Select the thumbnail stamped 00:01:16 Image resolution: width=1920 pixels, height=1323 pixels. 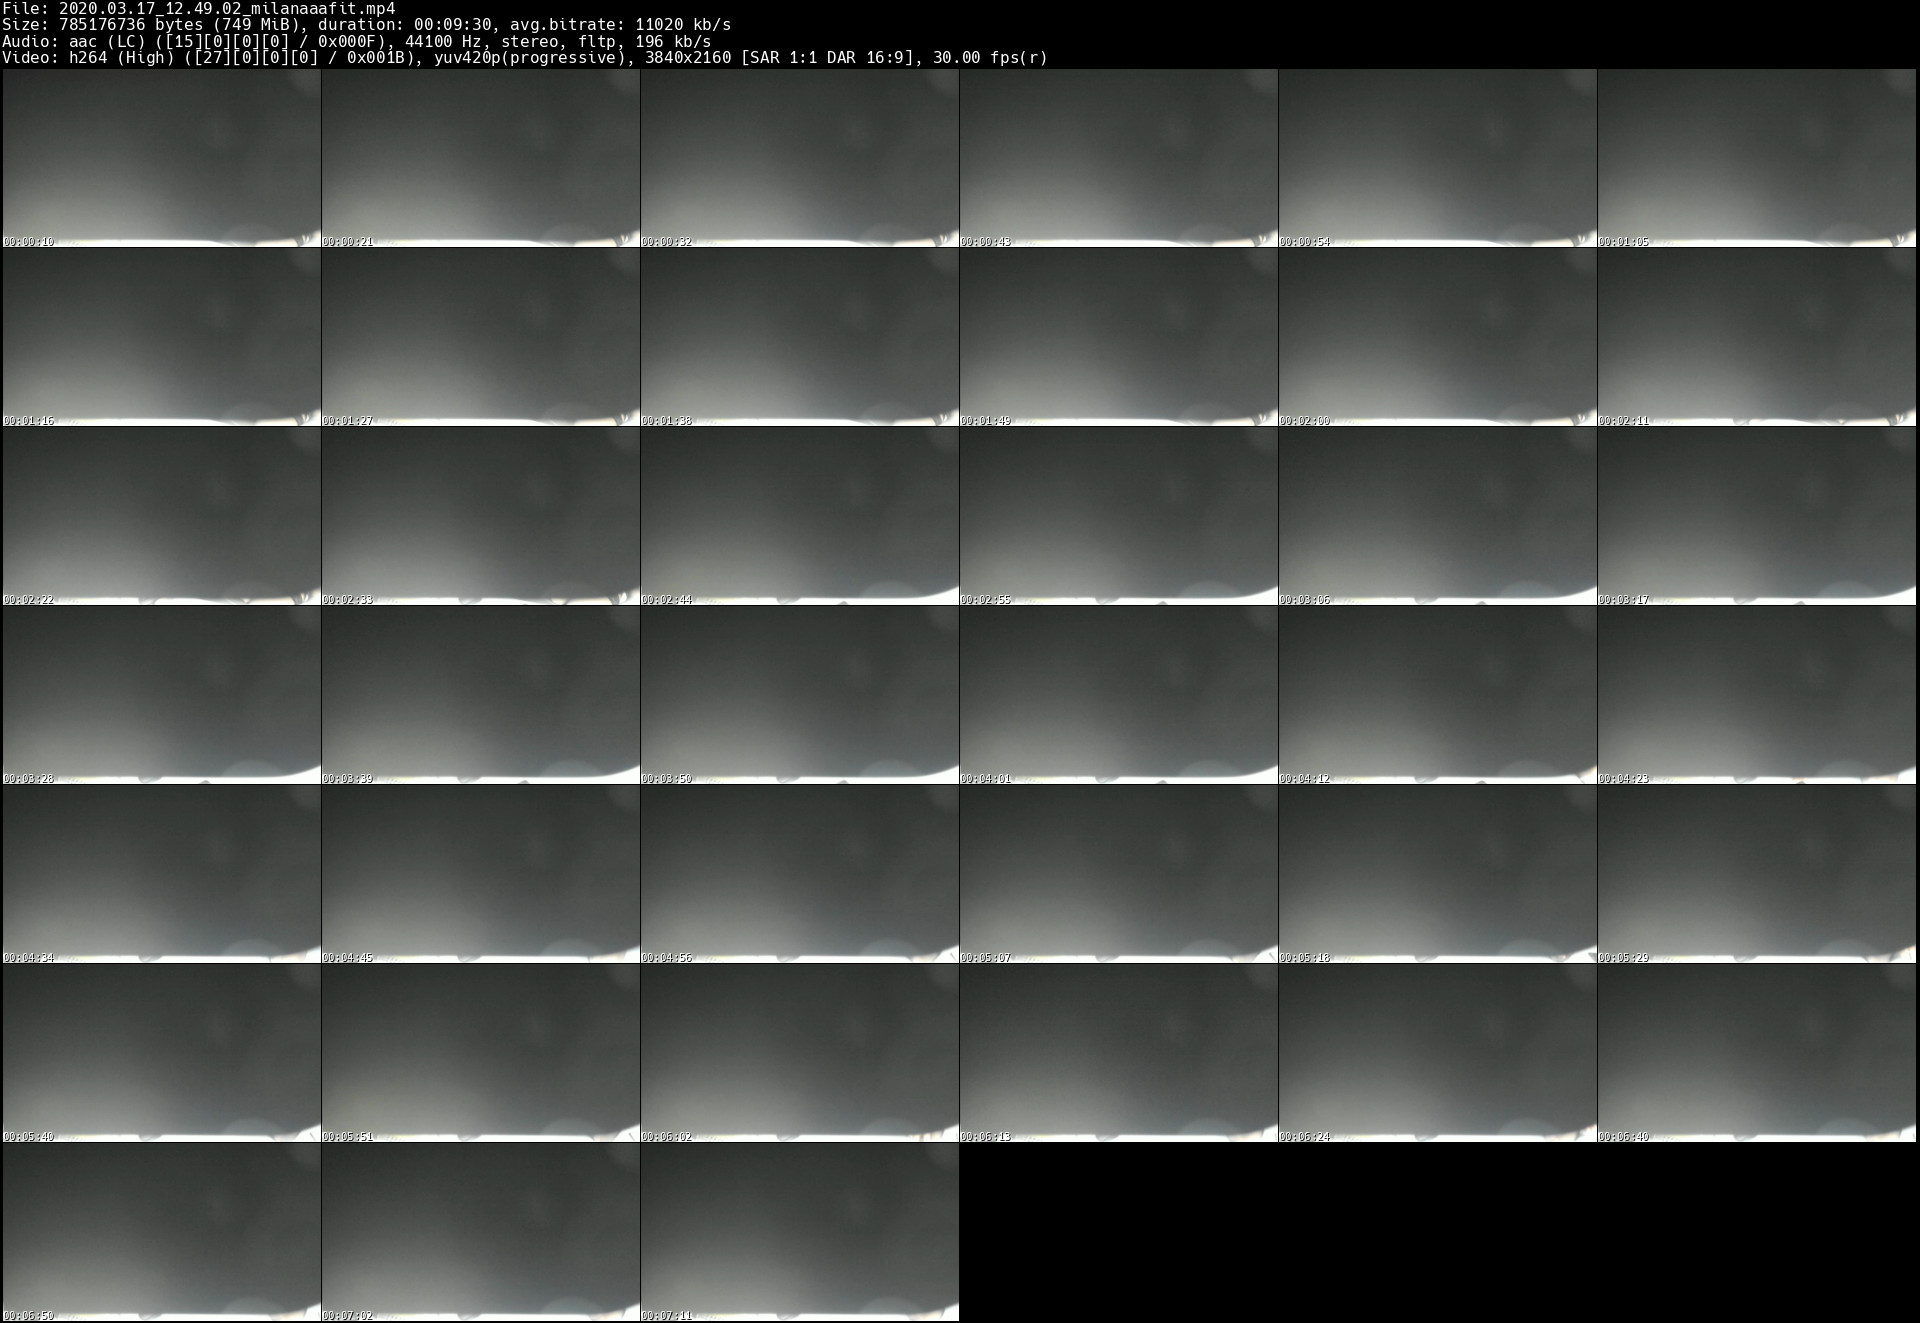161,337
